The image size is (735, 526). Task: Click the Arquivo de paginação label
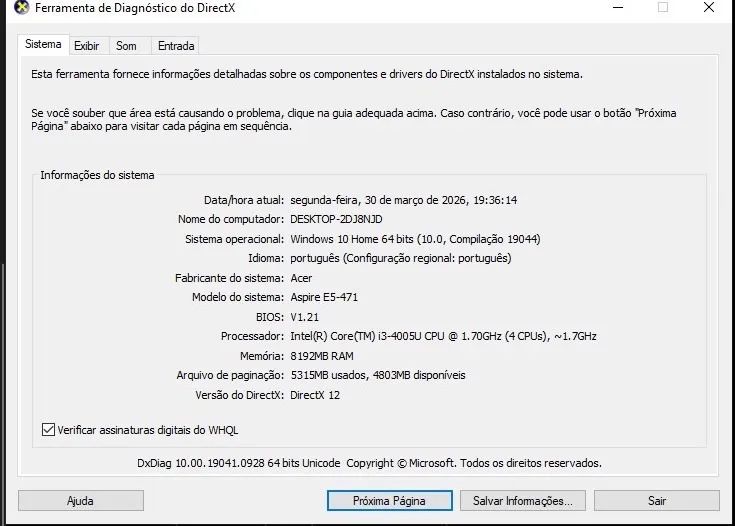tap(230, 375)
